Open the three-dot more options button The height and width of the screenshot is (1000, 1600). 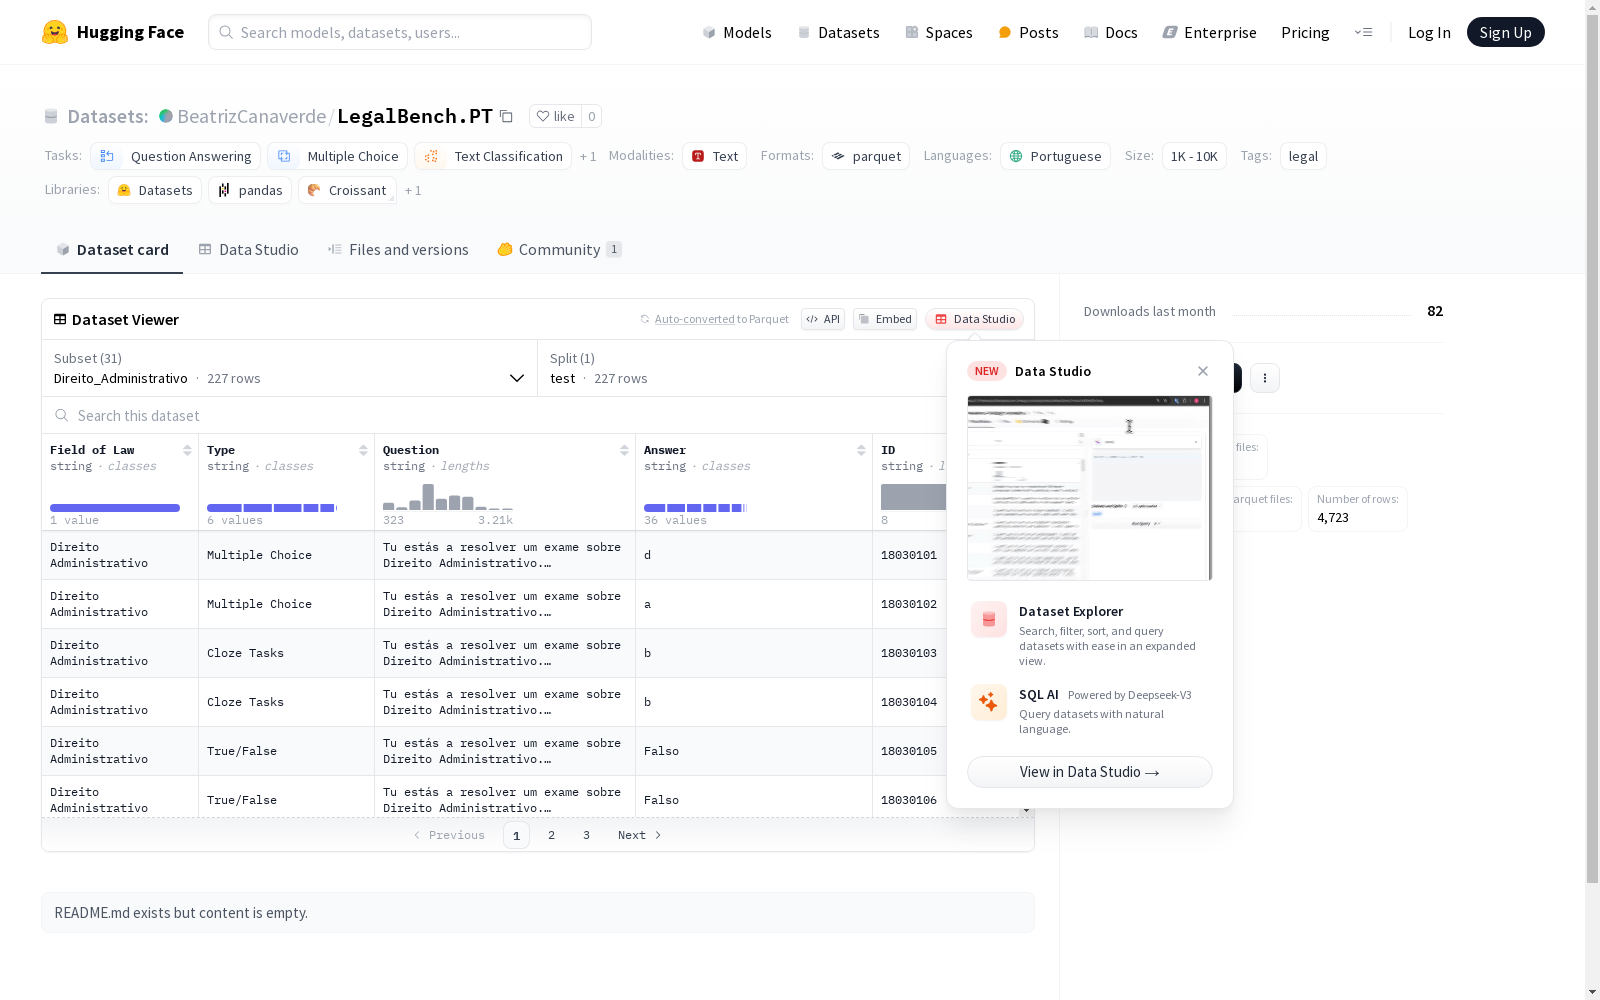click(x=1265, y=378)
